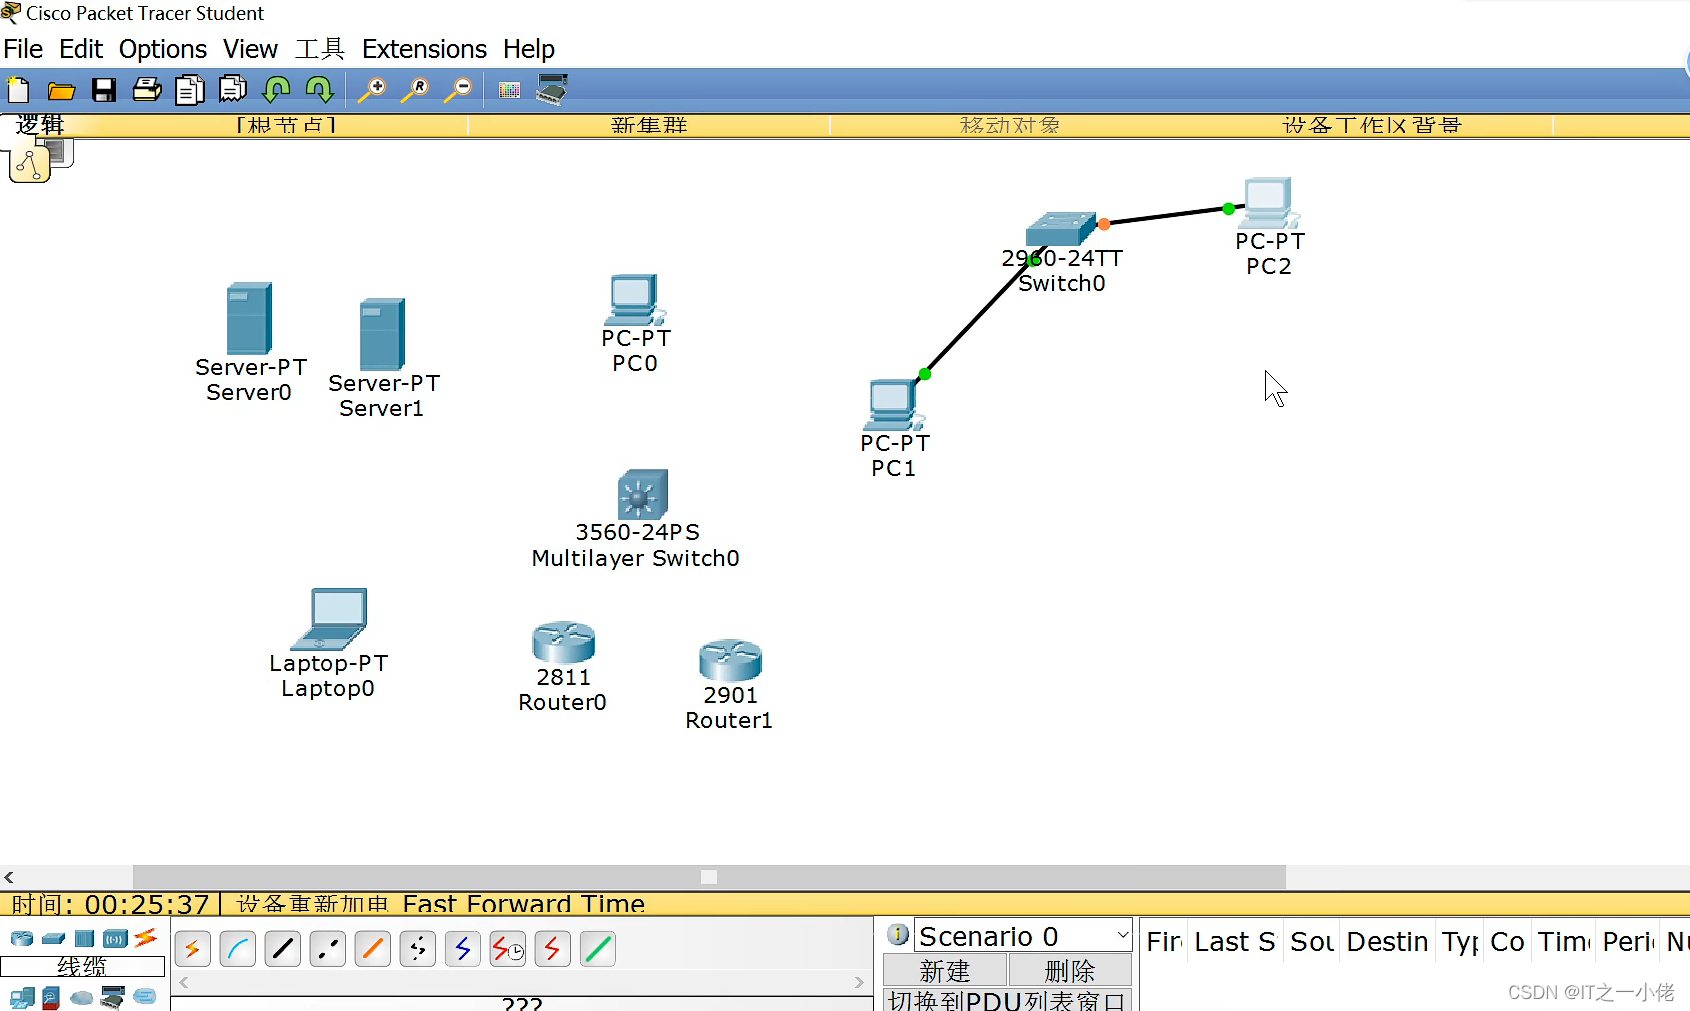Select the Switches device category

pyautogui.click(x=54, y=938)
